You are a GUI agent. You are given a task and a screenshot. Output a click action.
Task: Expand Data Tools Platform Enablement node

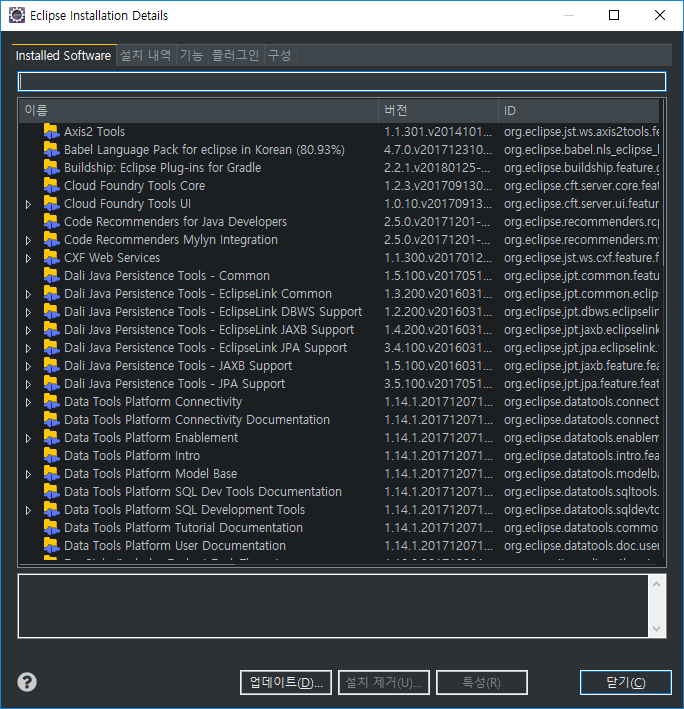28,439
